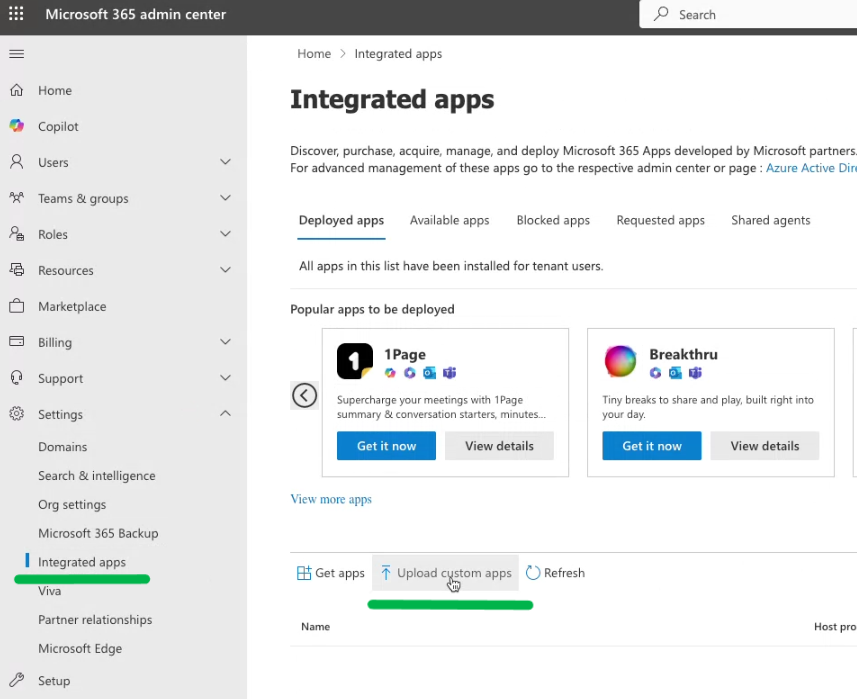Click Upload custom apps text
Image resolution: width=857 pixels, height=699 pixels.
[454, 573]
